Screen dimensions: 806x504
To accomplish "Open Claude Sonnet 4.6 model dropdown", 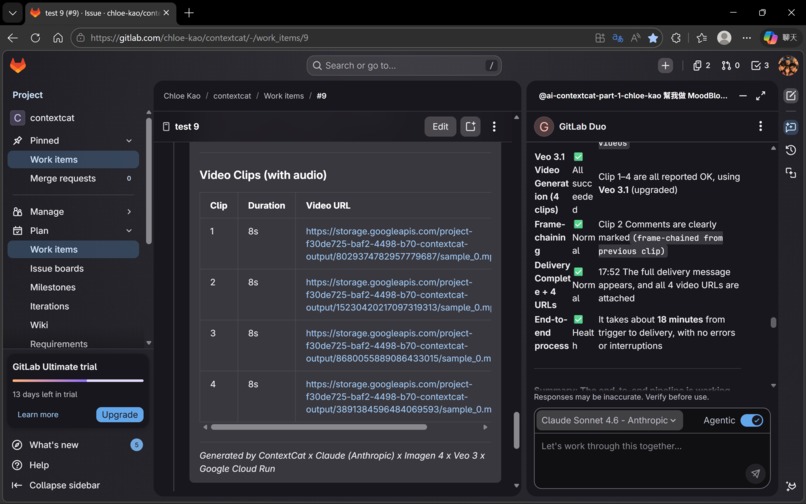I will pos(609,420).
